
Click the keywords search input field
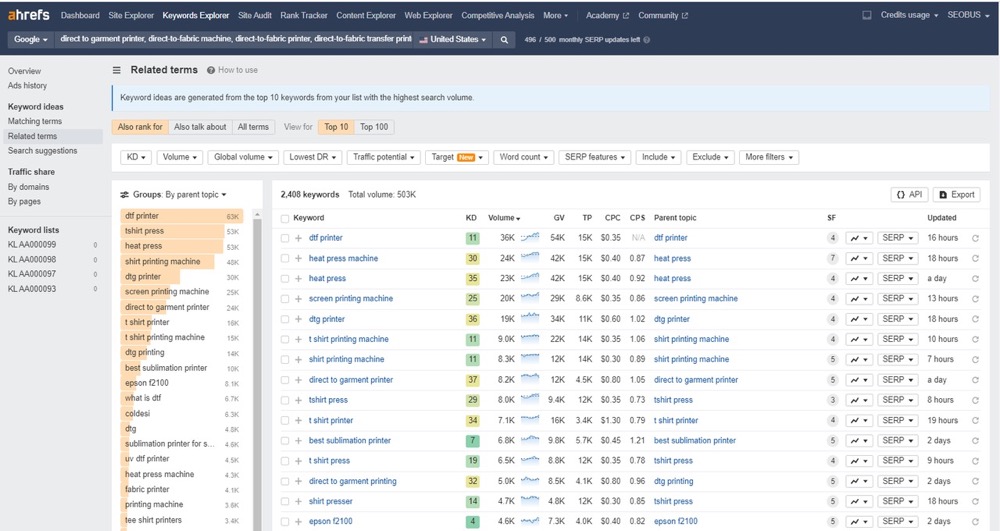(235, 39)
